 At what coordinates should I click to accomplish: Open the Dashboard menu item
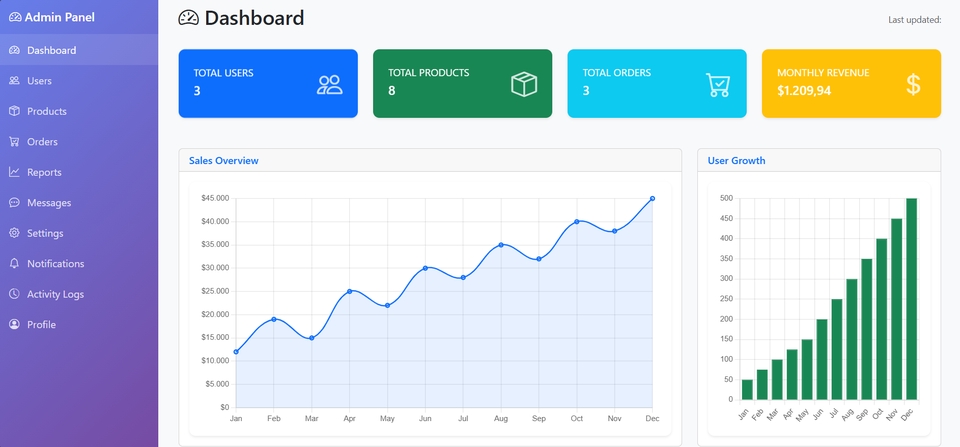(51, 50)
